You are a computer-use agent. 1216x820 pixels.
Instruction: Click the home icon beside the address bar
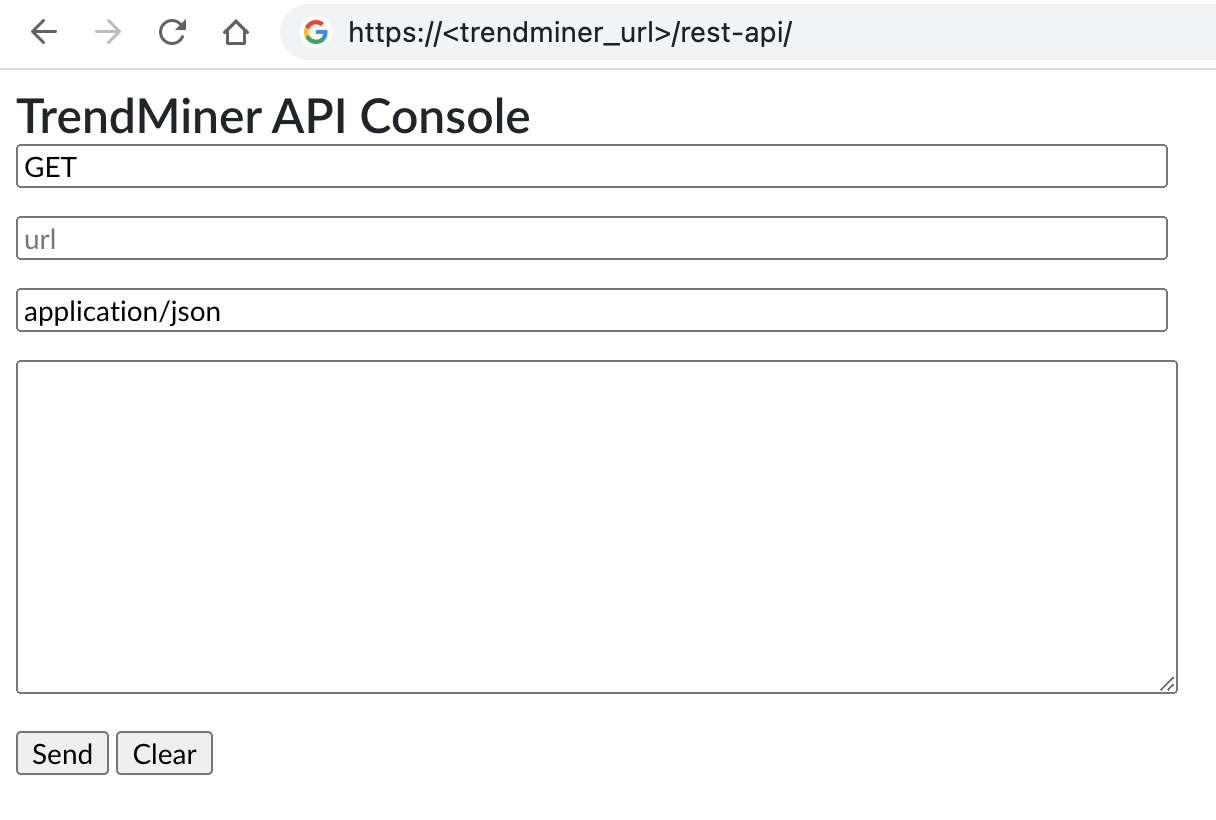click(235, 32)
